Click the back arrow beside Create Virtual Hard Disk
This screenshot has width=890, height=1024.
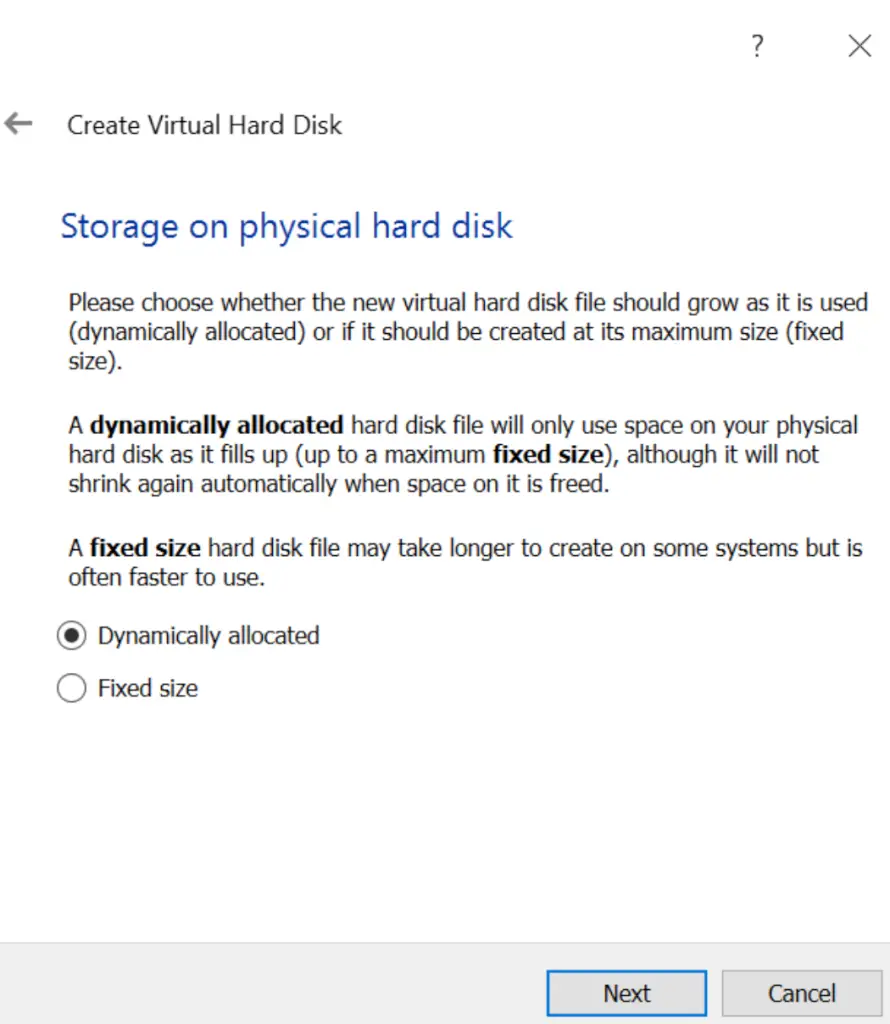[x=18, y=123]
